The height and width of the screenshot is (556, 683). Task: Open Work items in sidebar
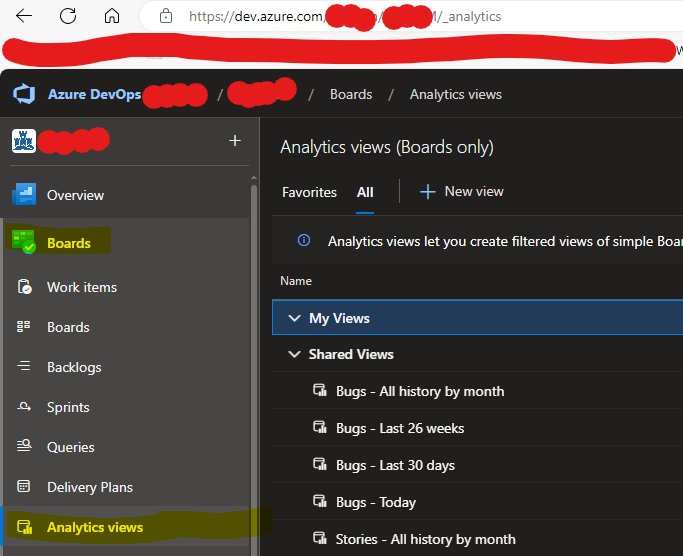(81, 287)
